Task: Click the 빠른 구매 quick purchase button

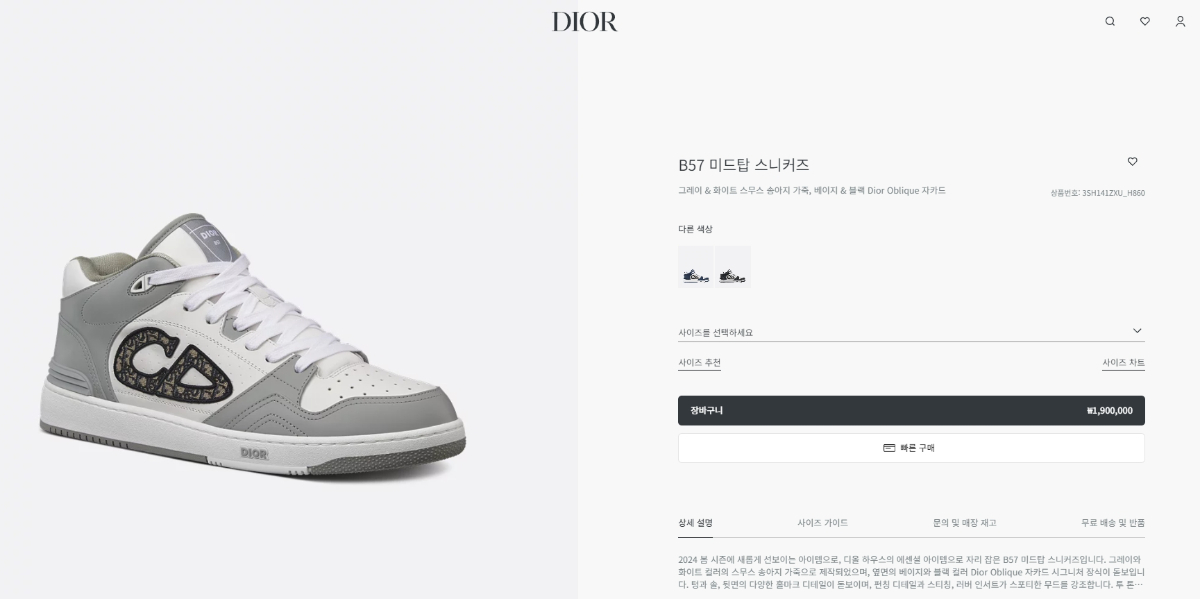Action: pyautogui.click(x=911, y=448)
